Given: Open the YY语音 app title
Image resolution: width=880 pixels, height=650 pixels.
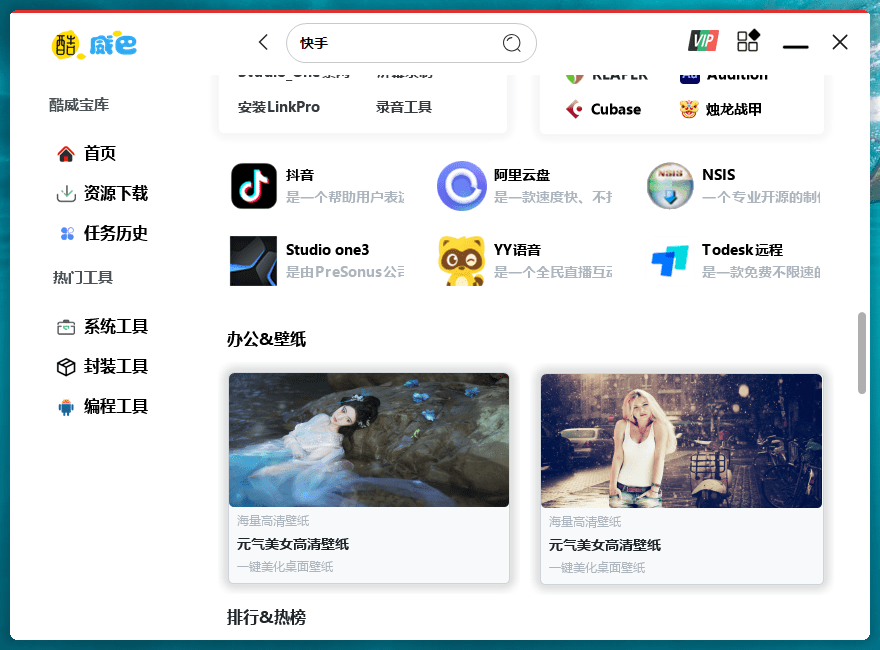Looking at the screenshot, I should pyautogui.click(x=517, y=250).
